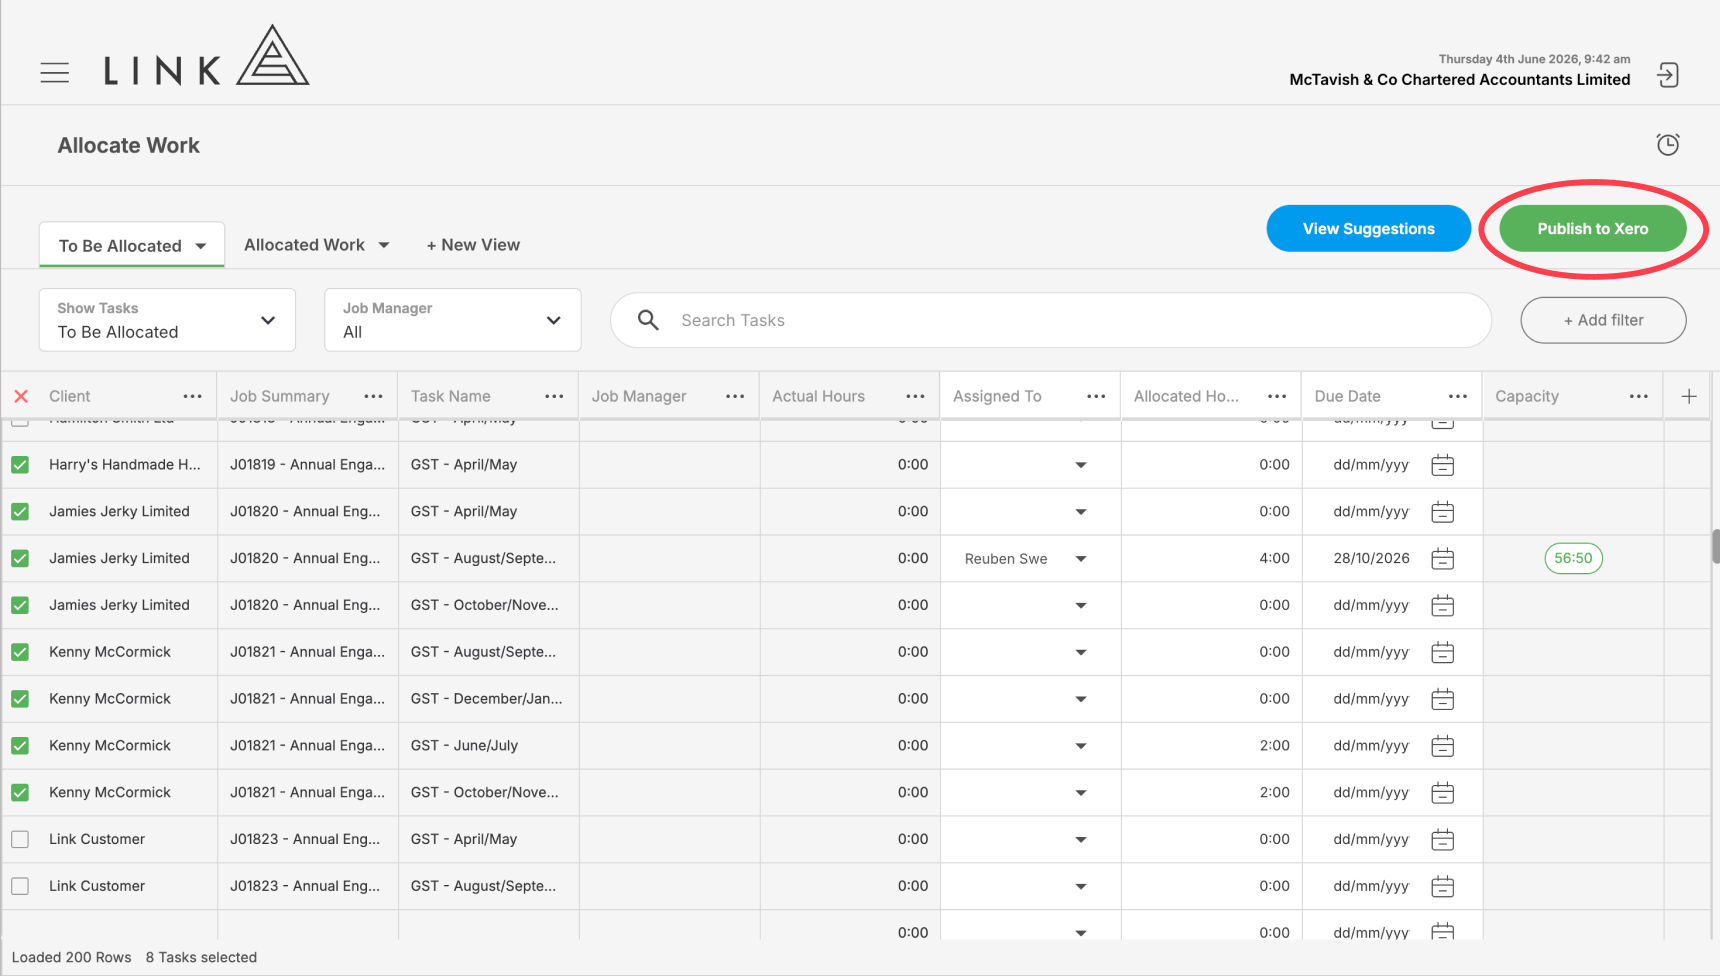The width and height of the screenshot is (1720, 976).
Task: Click the table vertical scrollbar
Action: coord(1715,547)
